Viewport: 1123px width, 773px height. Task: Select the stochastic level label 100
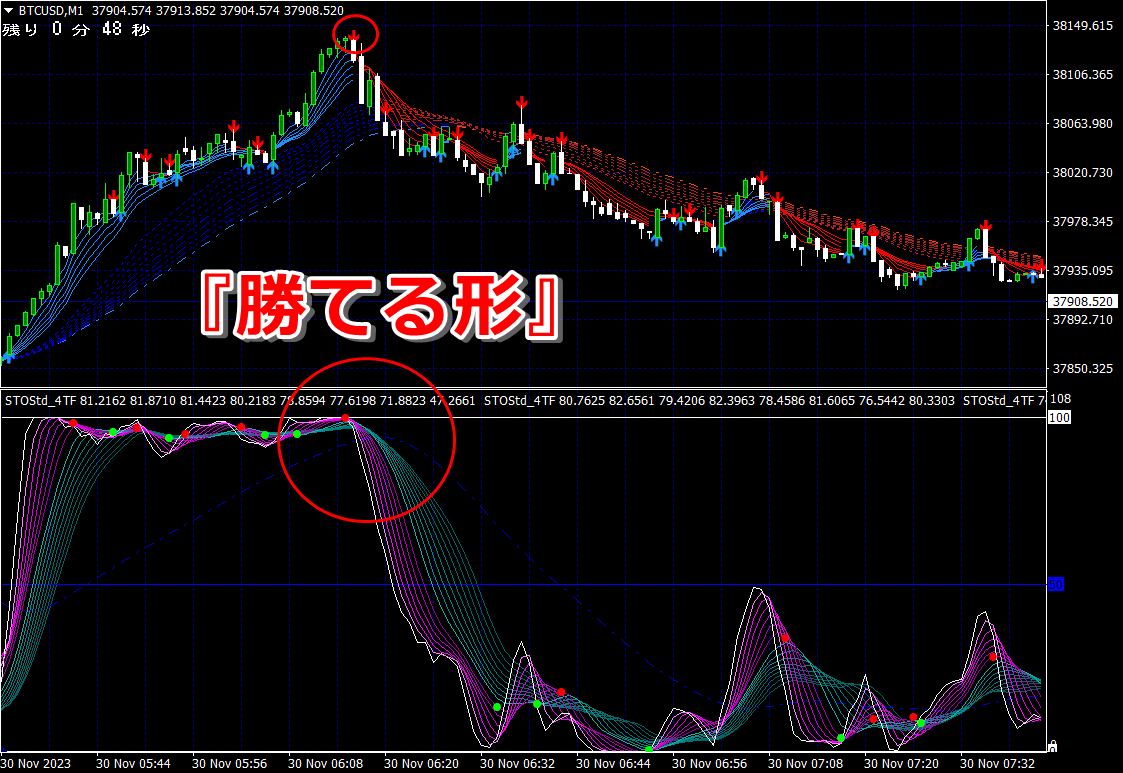point(1059,418)
